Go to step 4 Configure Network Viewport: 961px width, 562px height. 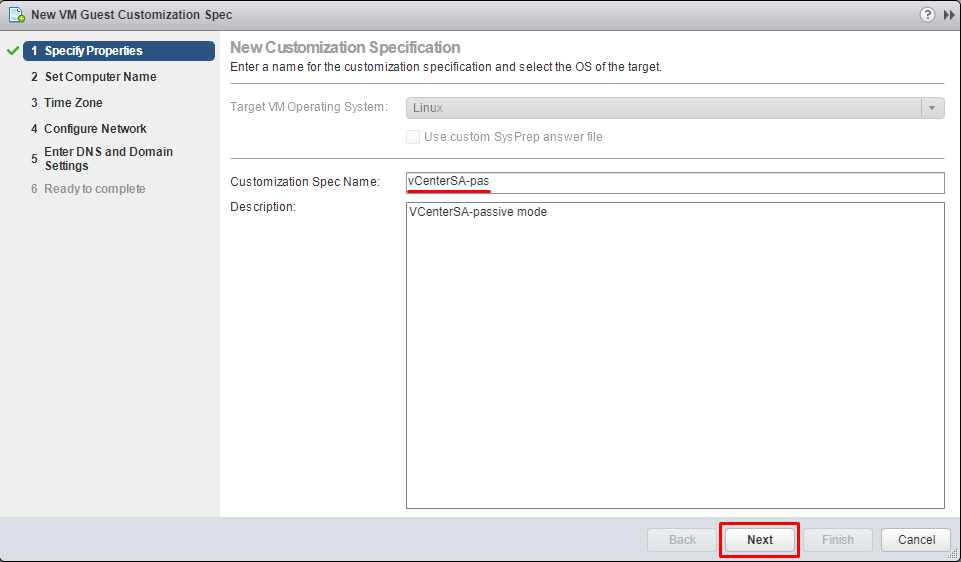(x=89, y=129)
